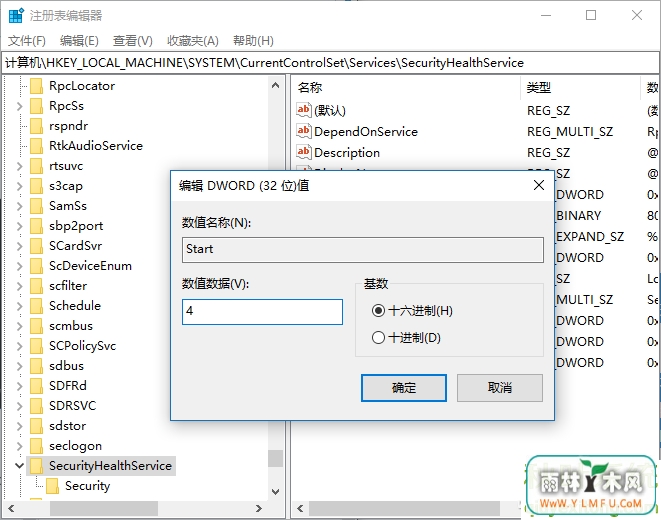The image size is (661, 520).
Task: Select the SCardSvr folder icon
Action: (x=37, y=246)
